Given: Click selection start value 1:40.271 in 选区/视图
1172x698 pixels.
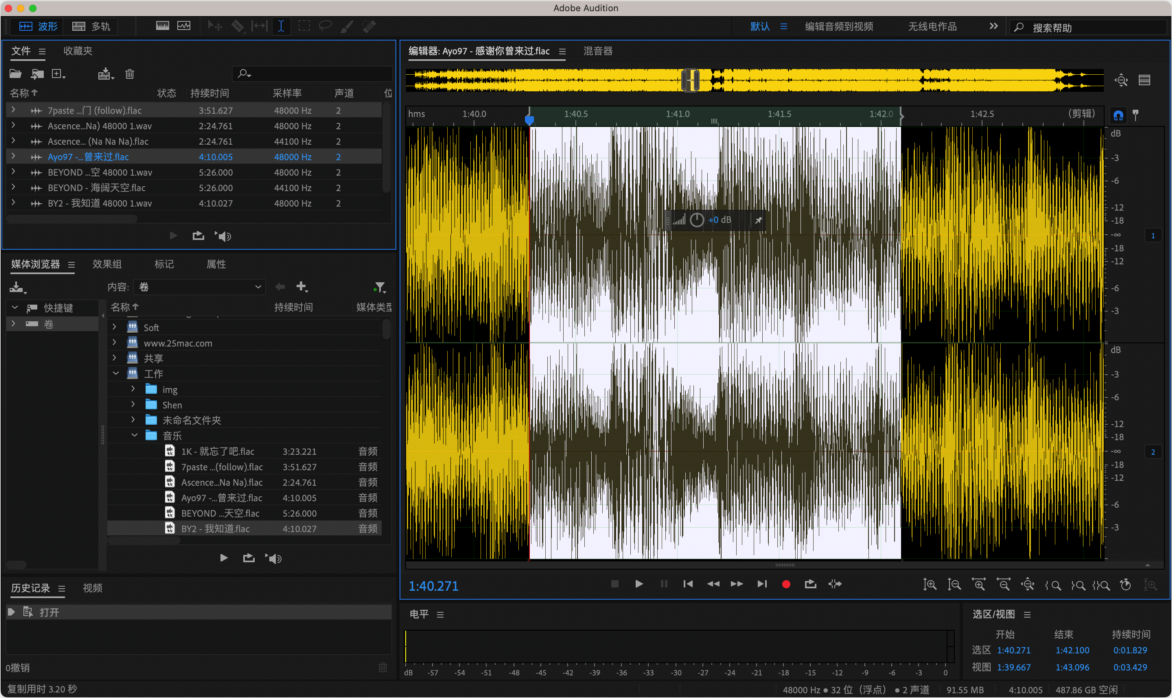Looking at the screenshot, I should pos(1014,650).
